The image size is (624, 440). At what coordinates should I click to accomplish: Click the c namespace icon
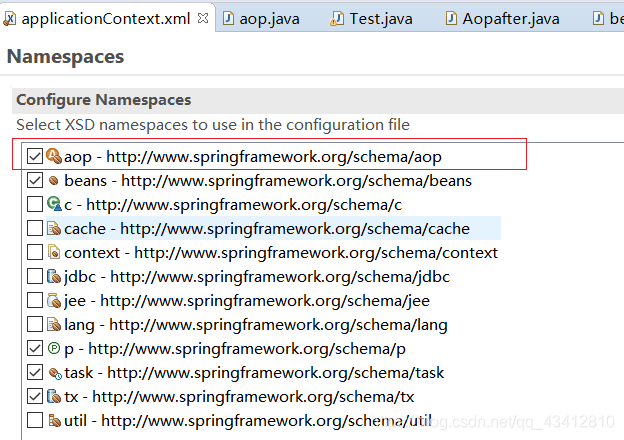(x=54, y=204)
